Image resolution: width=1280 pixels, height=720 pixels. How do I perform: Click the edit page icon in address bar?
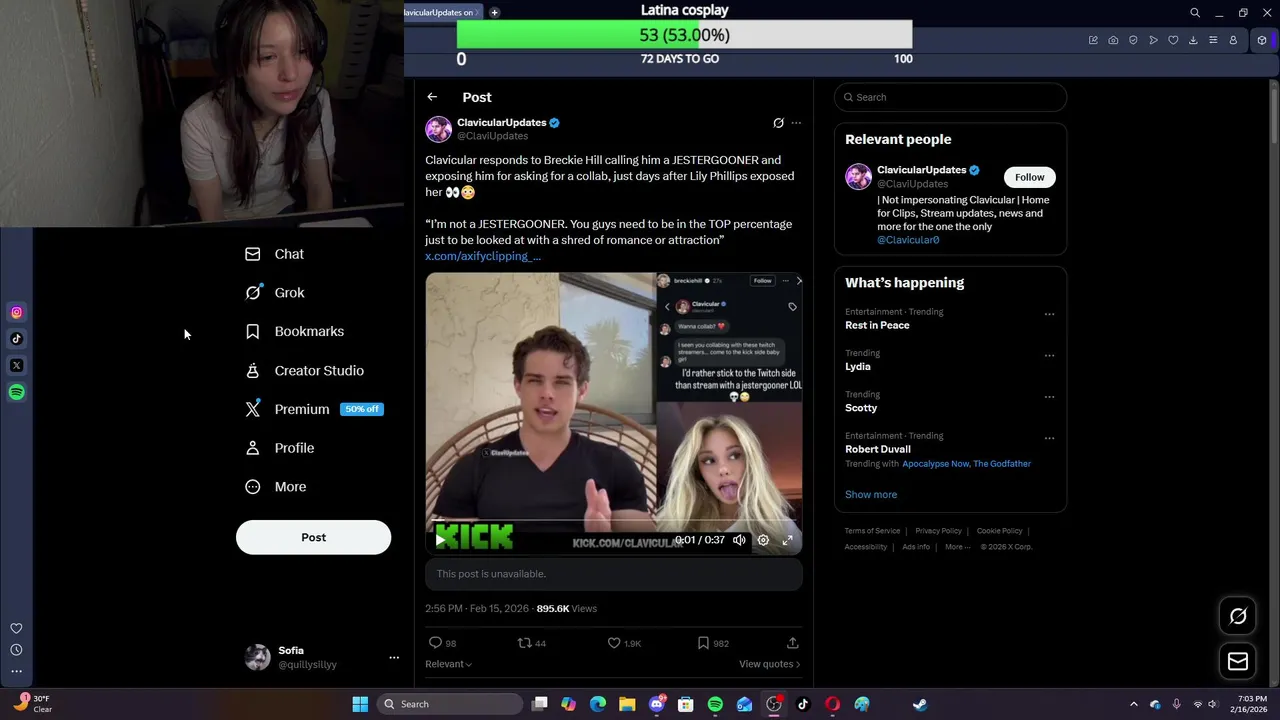[1093, 40]
